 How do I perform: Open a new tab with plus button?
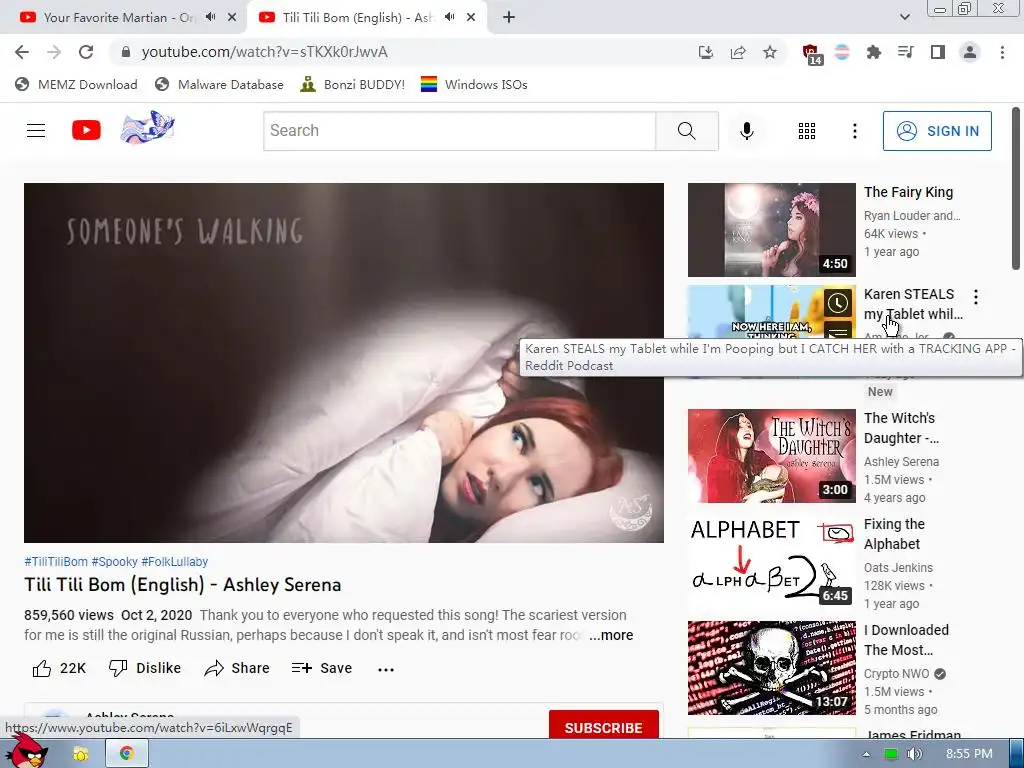[509, 18]
